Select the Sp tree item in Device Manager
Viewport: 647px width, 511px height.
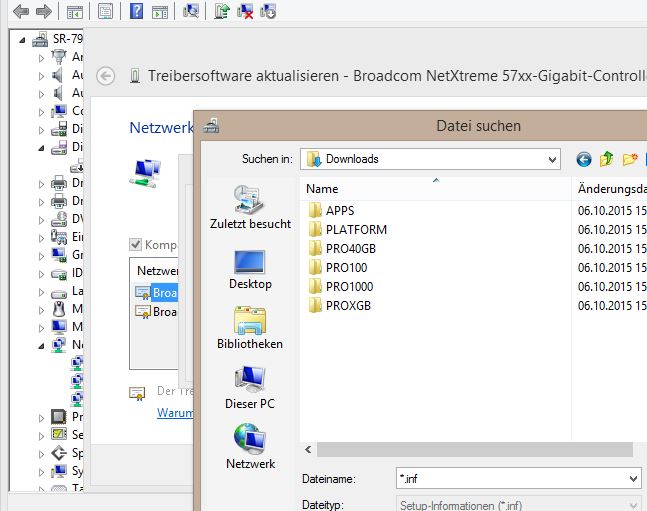click(67, 453)
